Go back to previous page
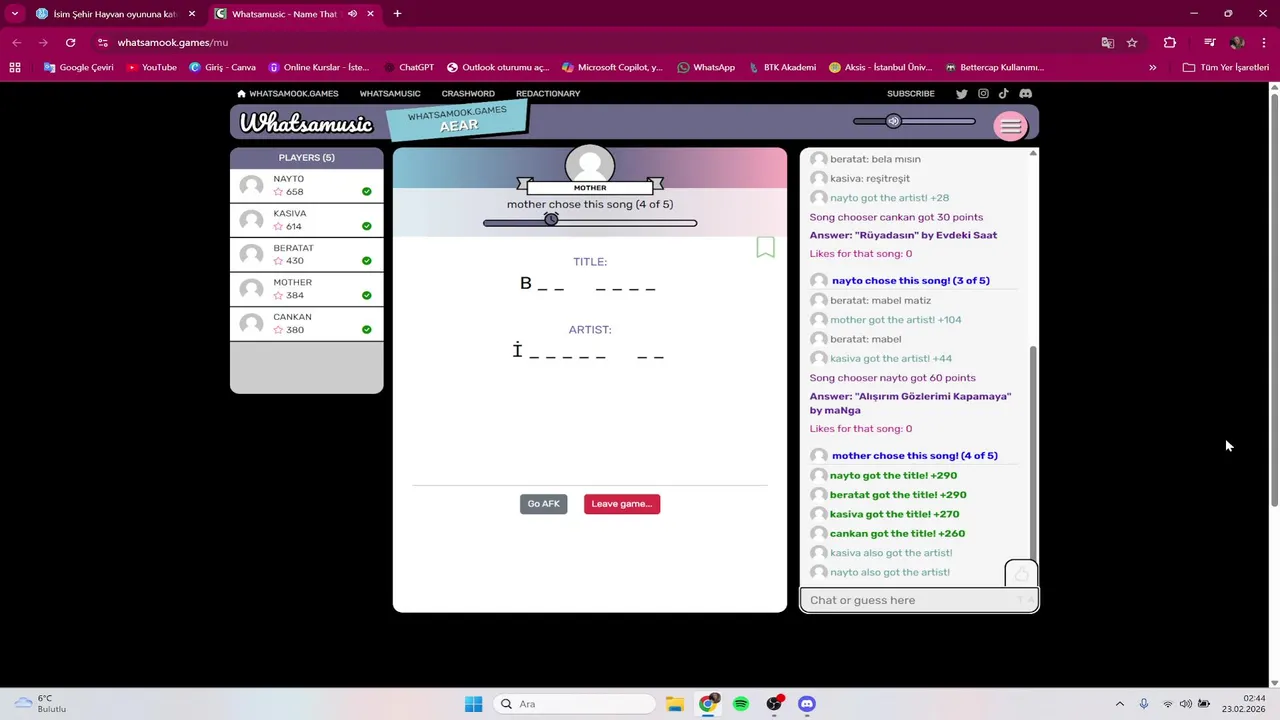The width and height of the screenshot is (1280, 720). 17,43
